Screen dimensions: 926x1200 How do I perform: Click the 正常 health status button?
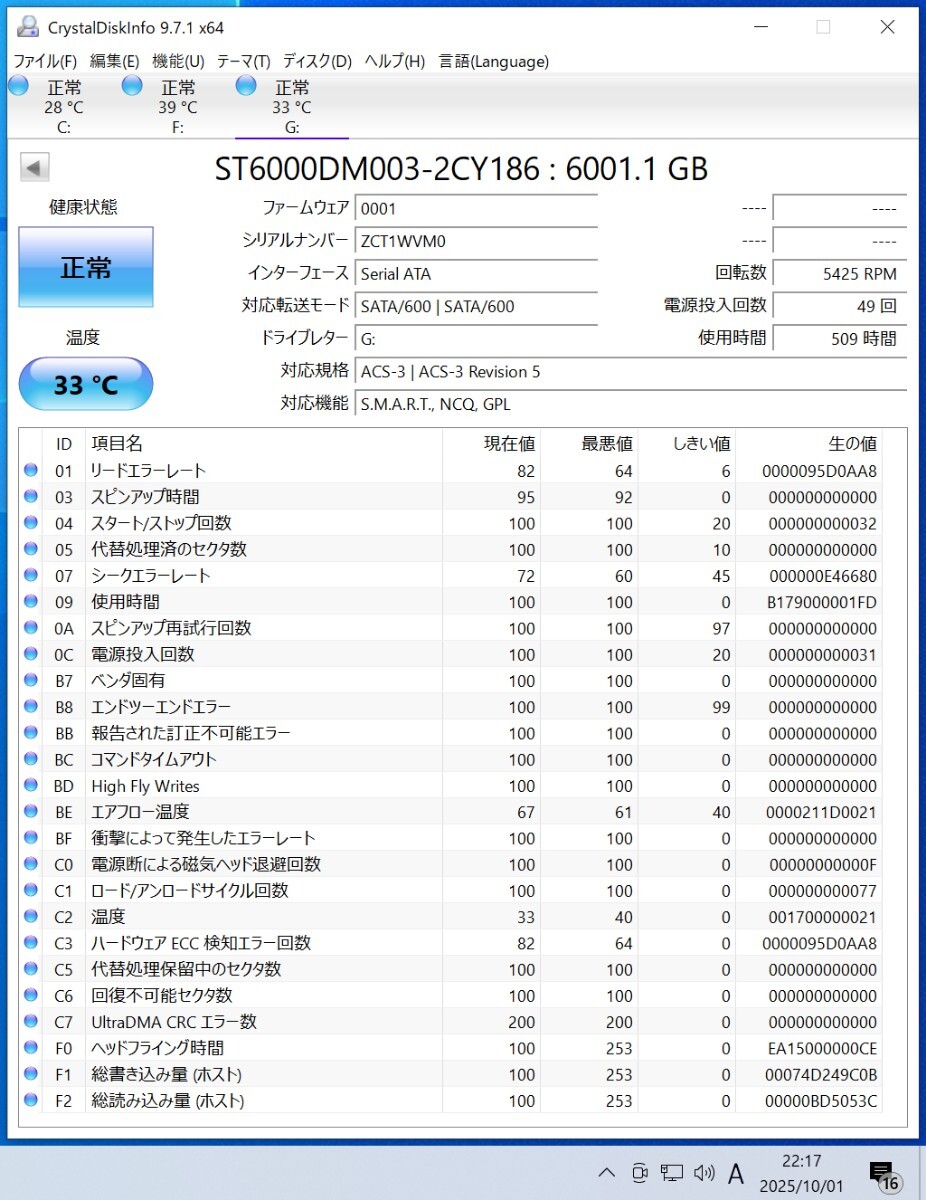86,267
